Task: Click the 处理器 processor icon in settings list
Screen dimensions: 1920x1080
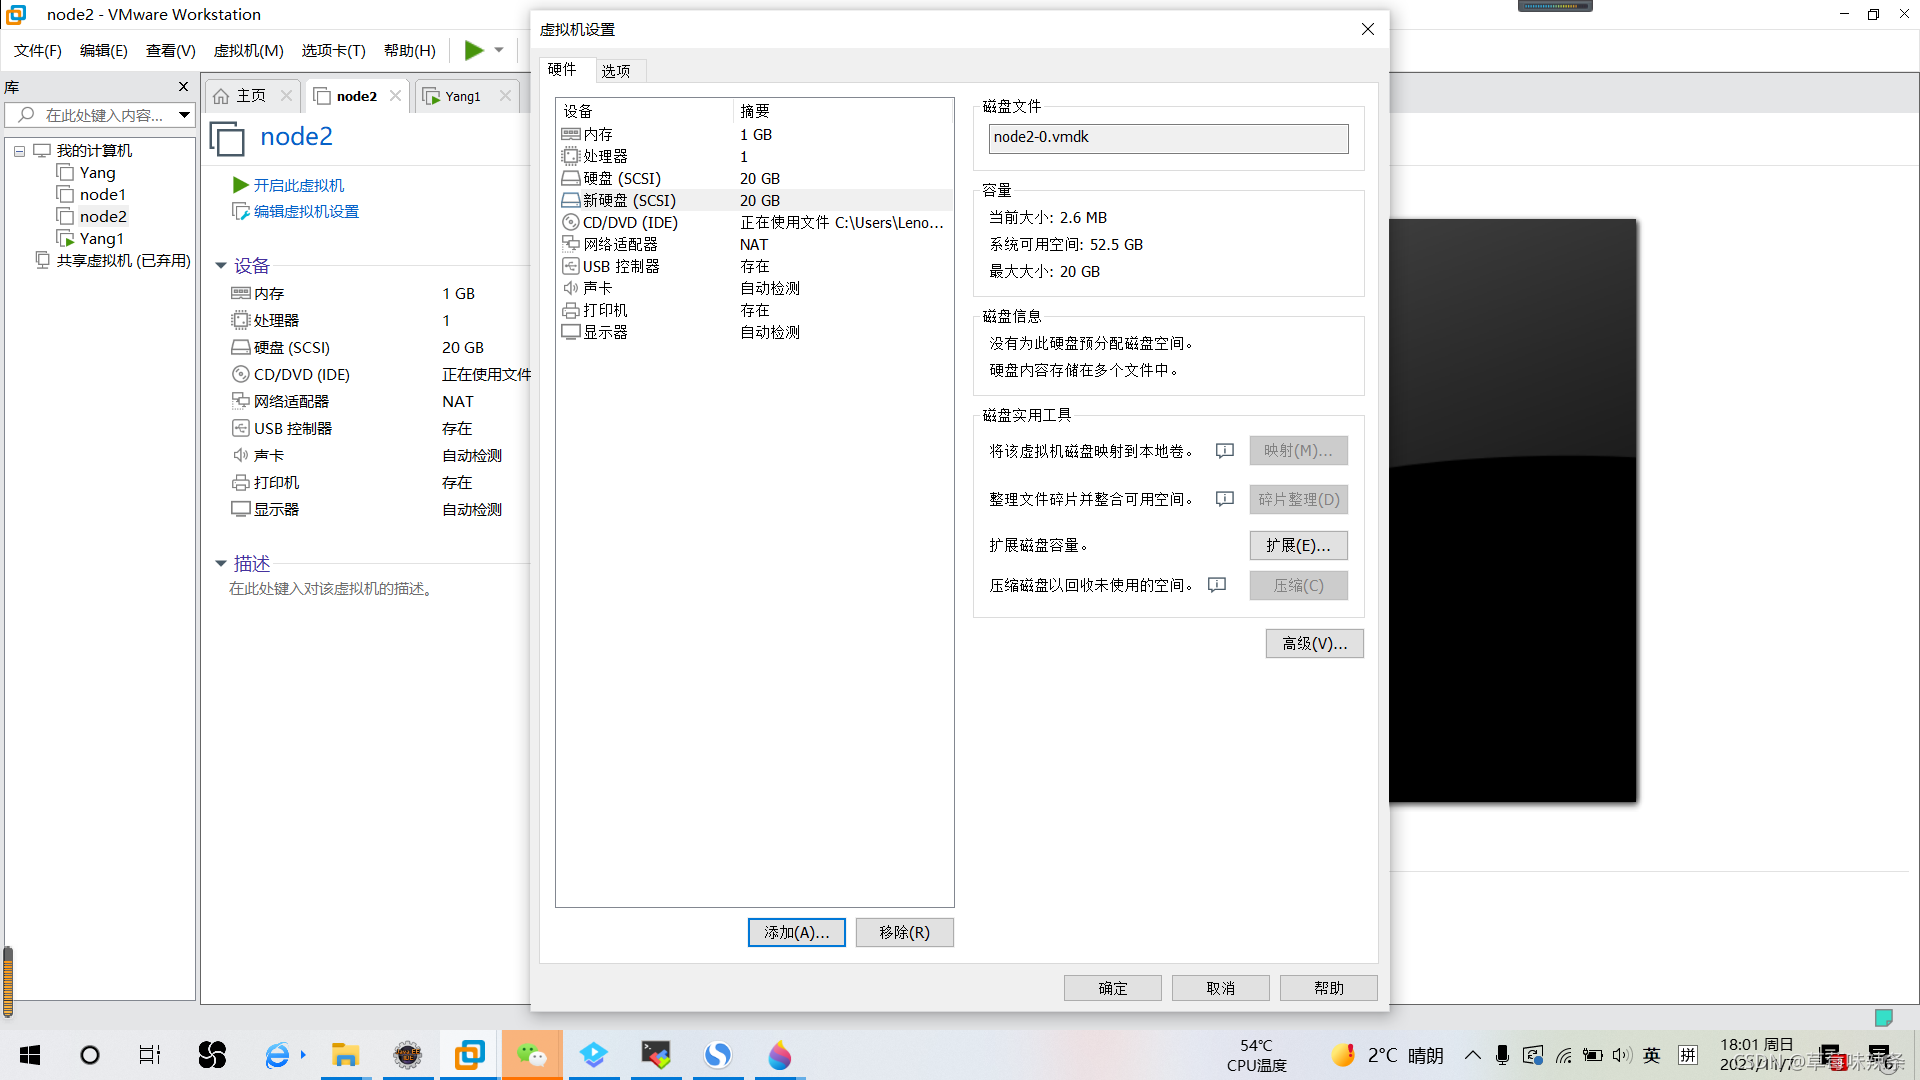Action: point(571,156)
